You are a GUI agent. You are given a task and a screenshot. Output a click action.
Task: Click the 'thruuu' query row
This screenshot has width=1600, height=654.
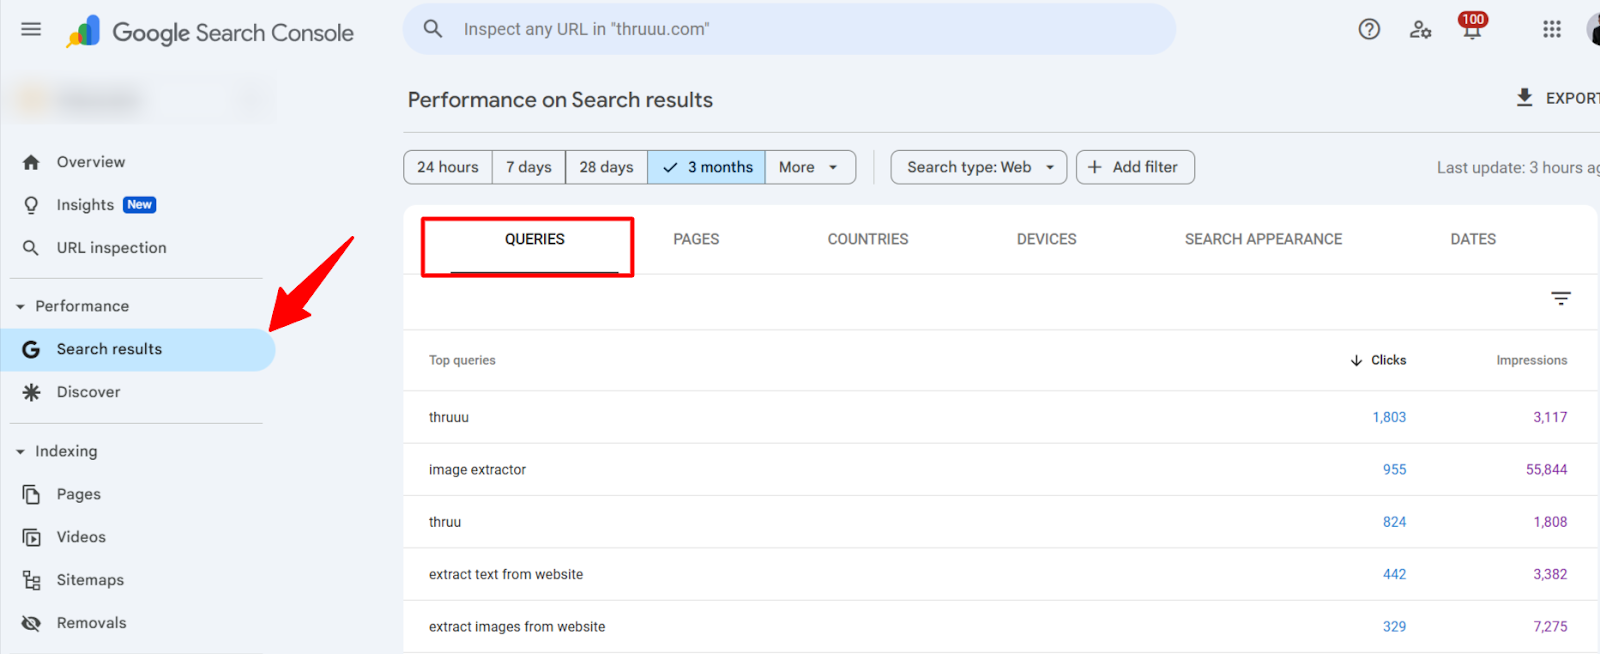(1000, 417)
